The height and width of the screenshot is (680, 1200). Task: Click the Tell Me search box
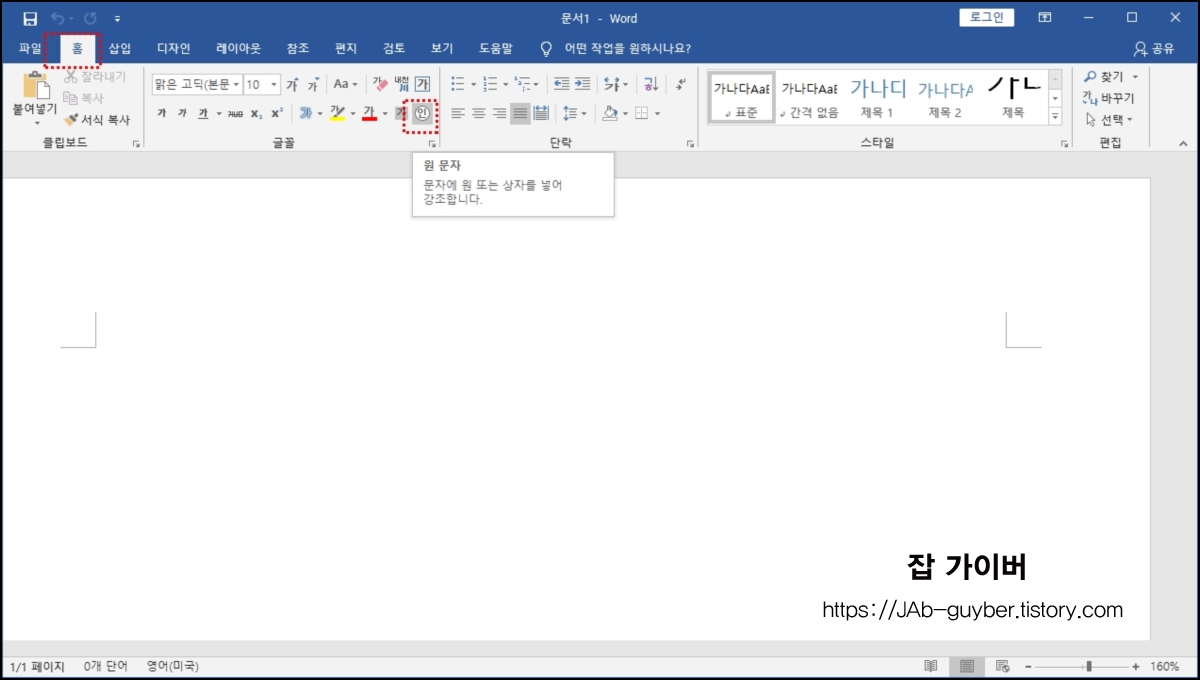(x=615, y=48)
